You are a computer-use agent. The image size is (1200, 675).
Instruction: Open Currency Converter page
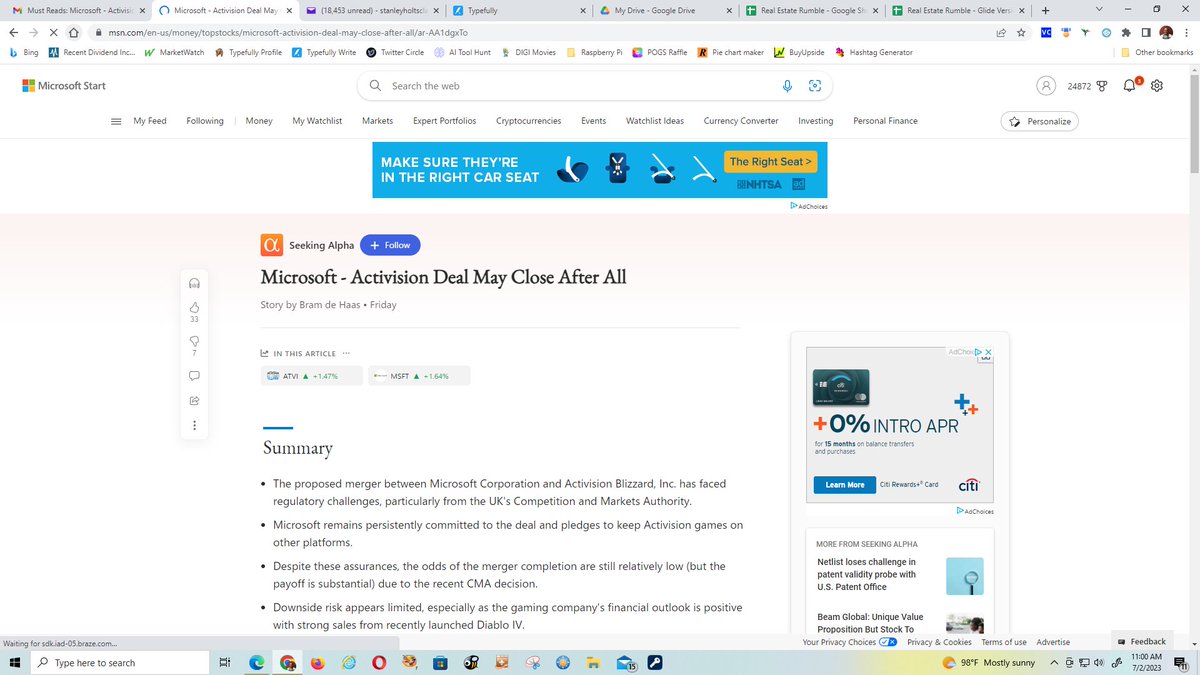coord(741,121)
